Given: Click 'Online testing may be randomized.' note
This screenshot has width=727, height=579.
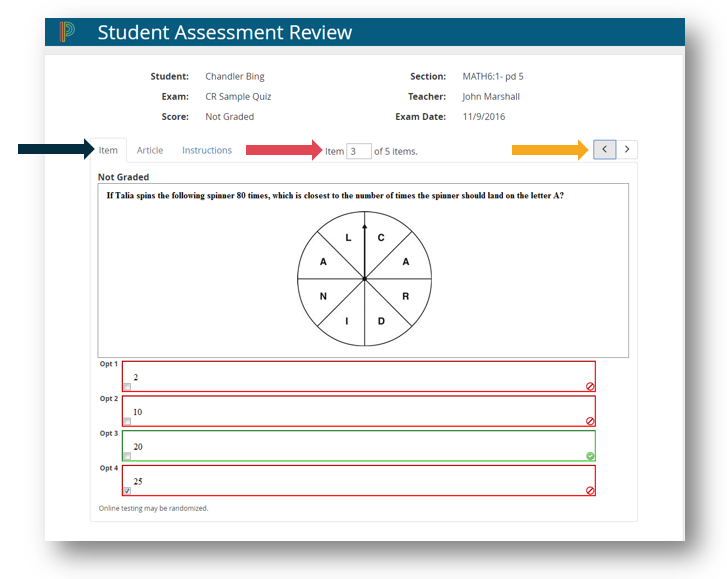Looking at the screenshot, I should 153,508.
